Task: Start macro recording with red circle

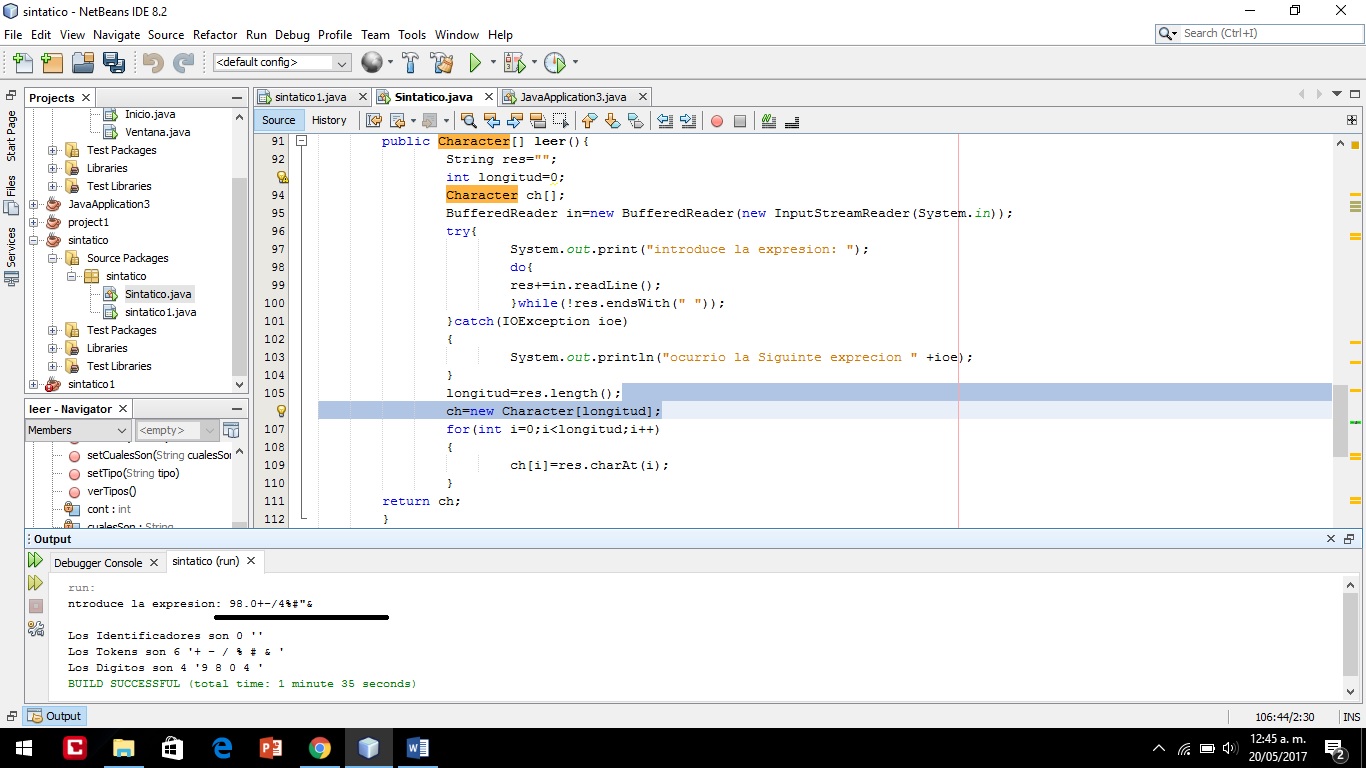Action: pyautogui.click(x=717, y=121)
